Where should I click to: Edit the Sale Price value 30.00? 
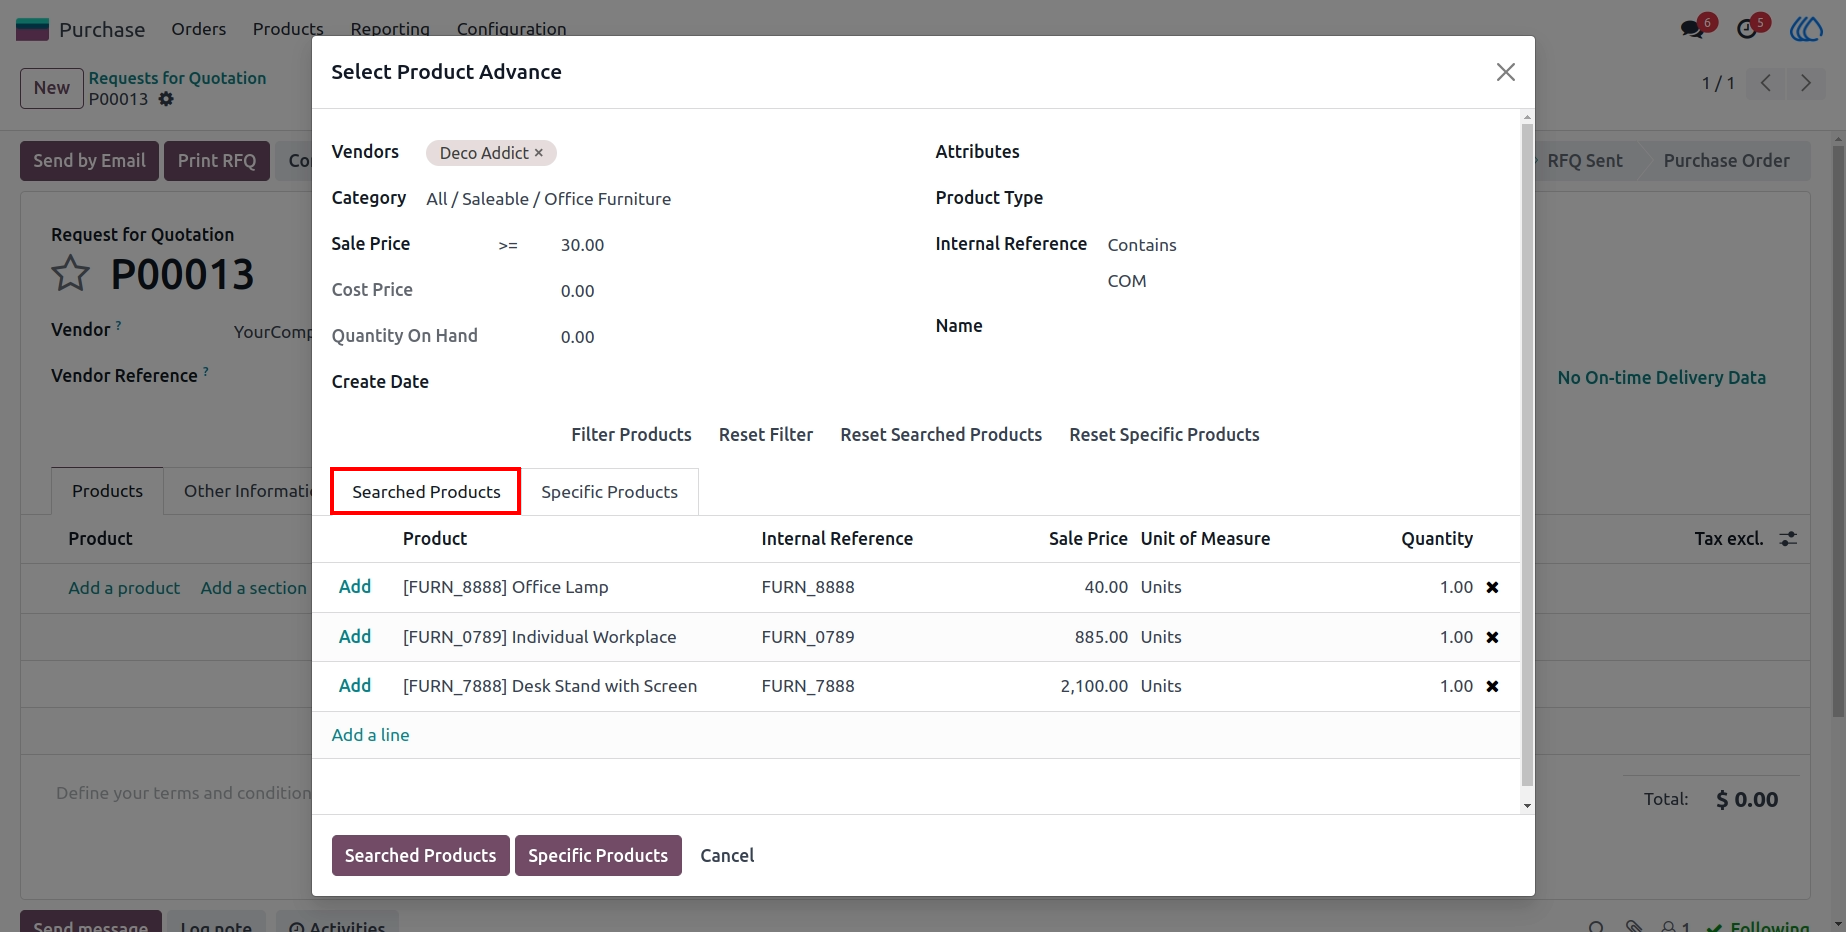pos(582,245)
